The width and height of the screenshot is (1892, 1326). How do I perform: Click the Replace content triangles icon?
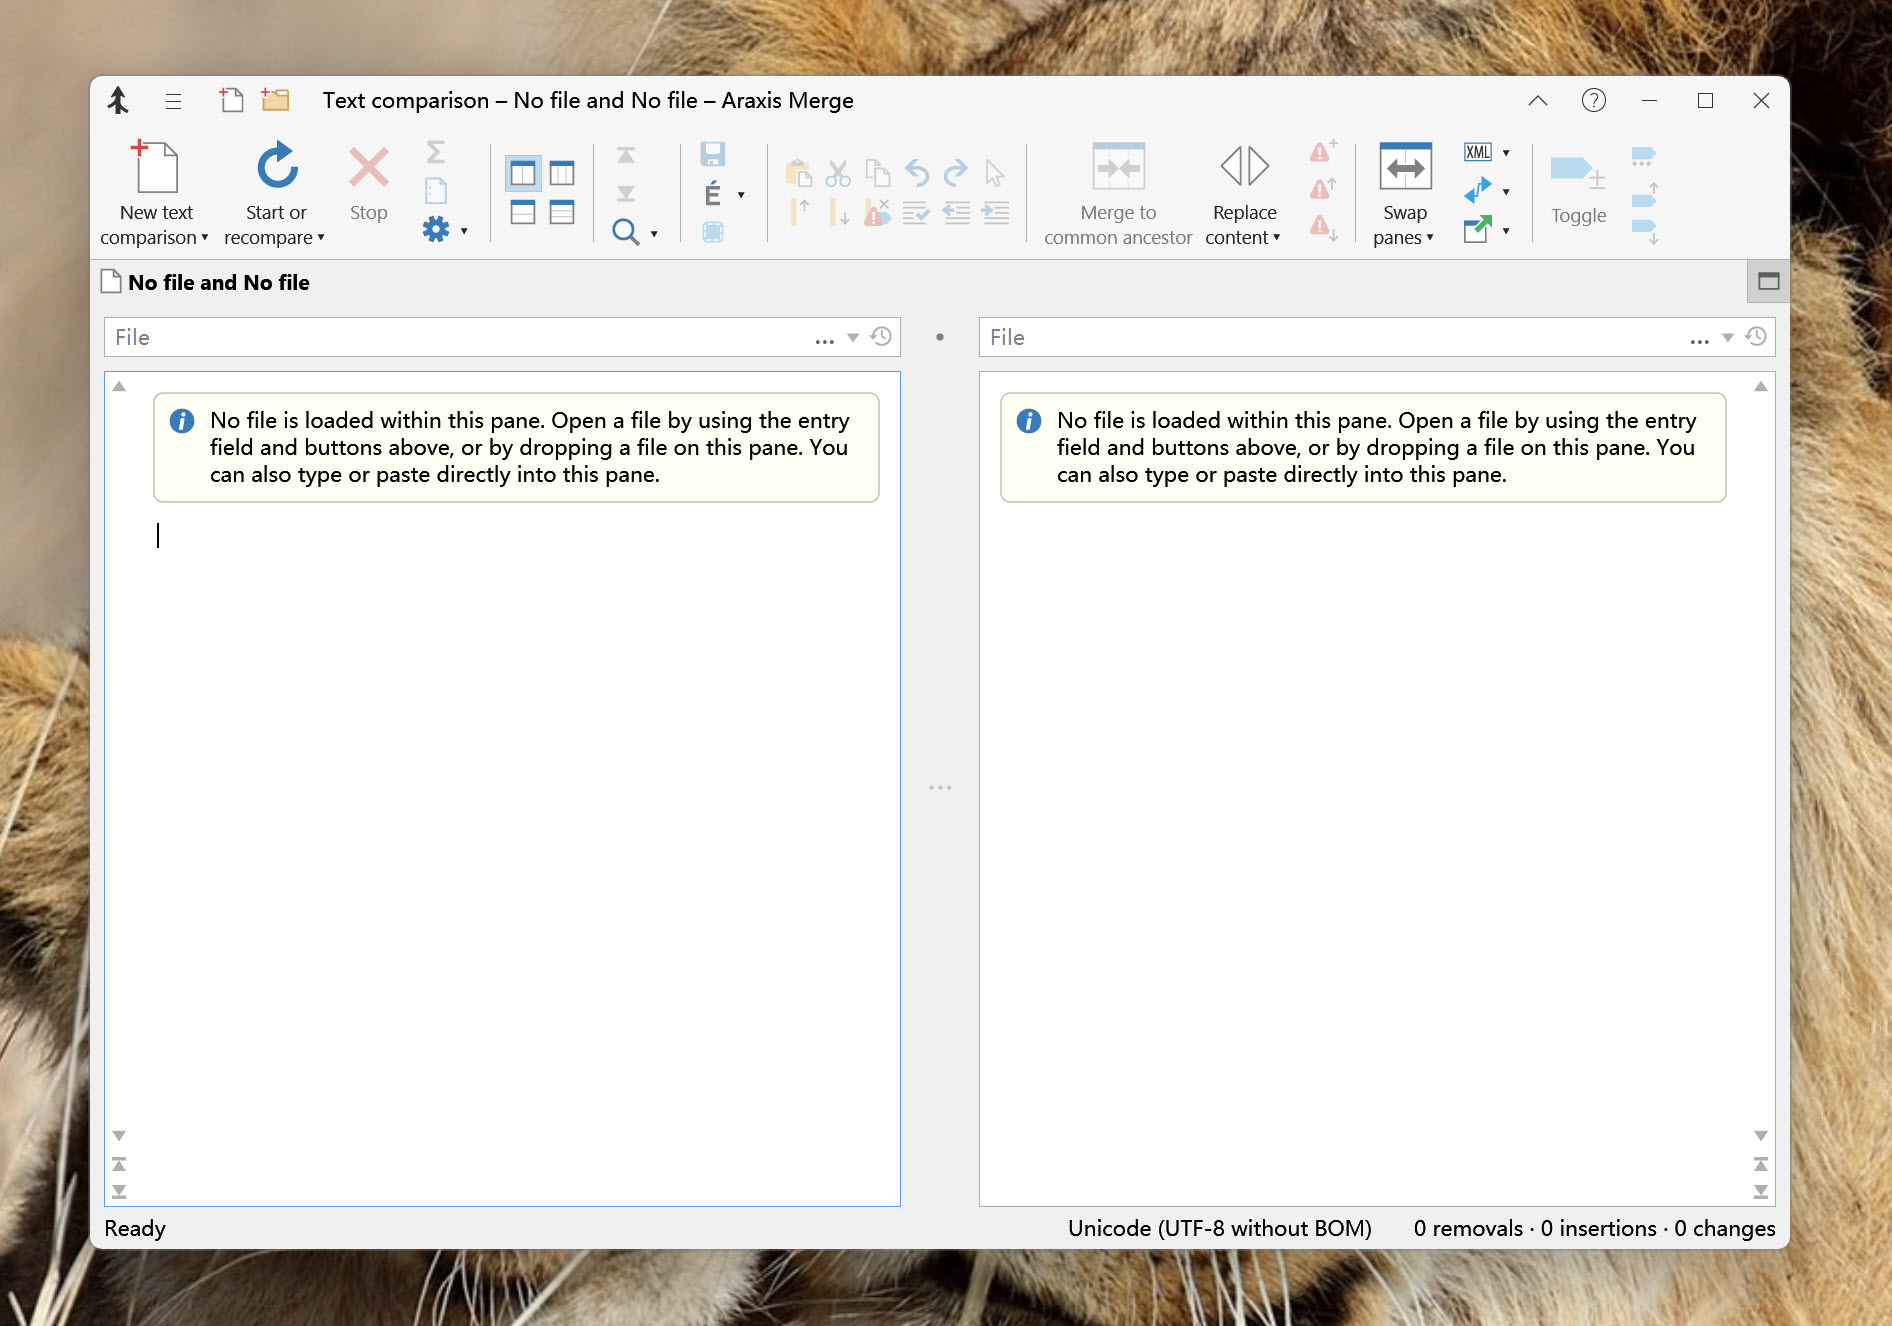point(1244,166)
